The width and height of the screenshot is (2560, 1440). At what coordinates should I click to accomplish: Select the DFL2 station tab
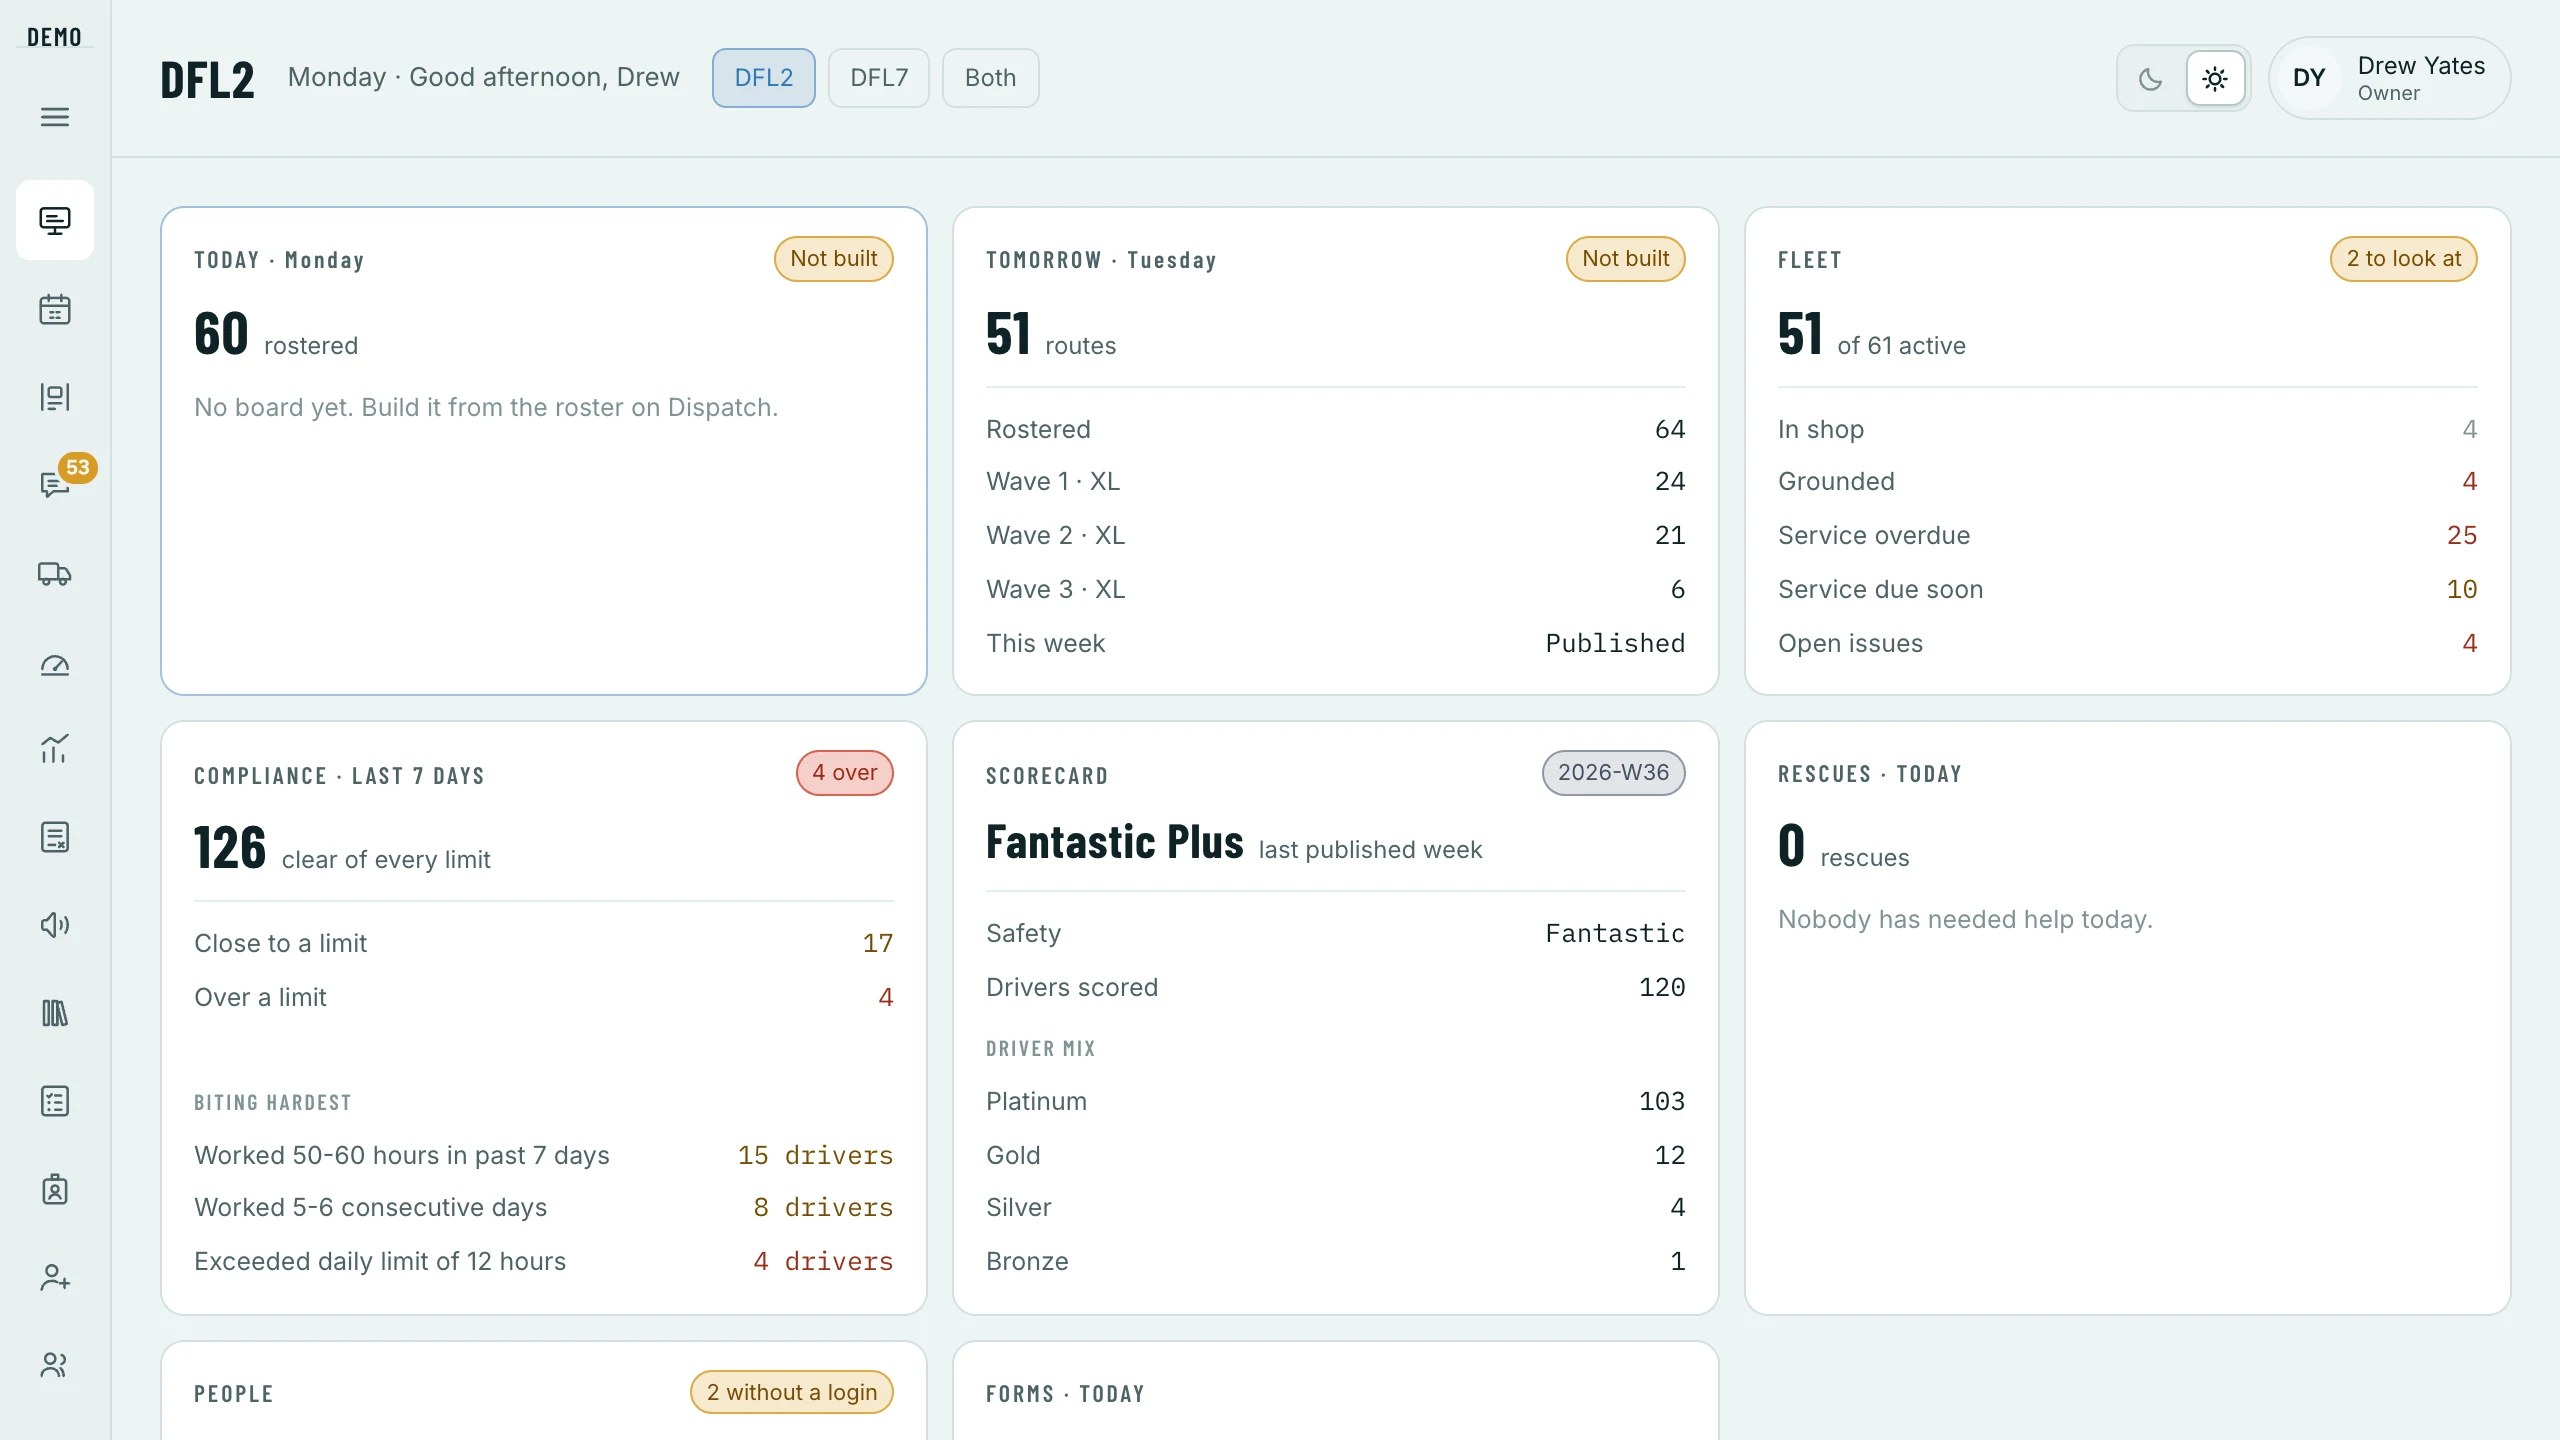click(764, 78)
